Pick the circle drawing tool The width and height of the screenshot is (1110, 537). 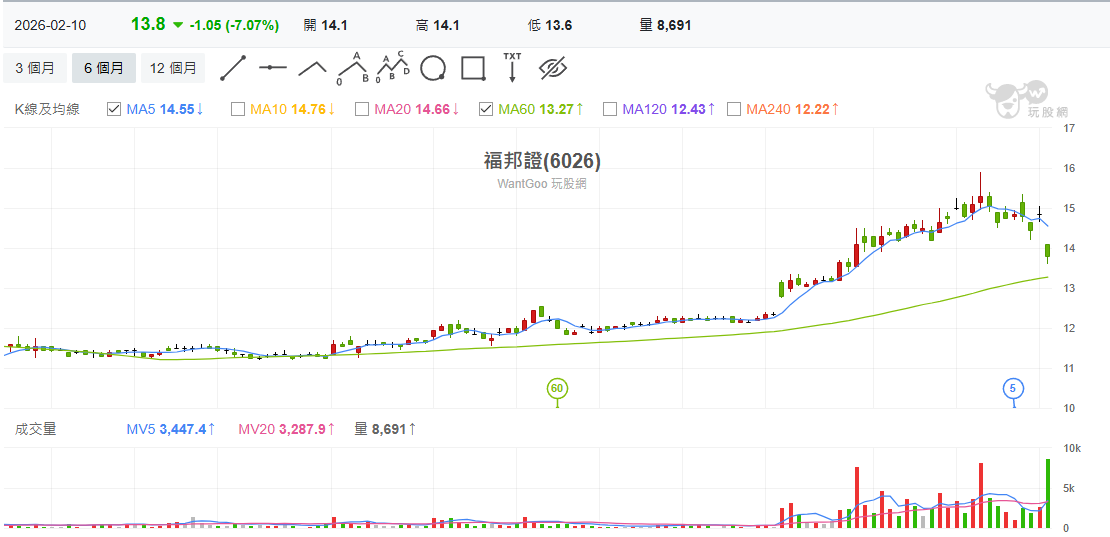click(432, 68)
